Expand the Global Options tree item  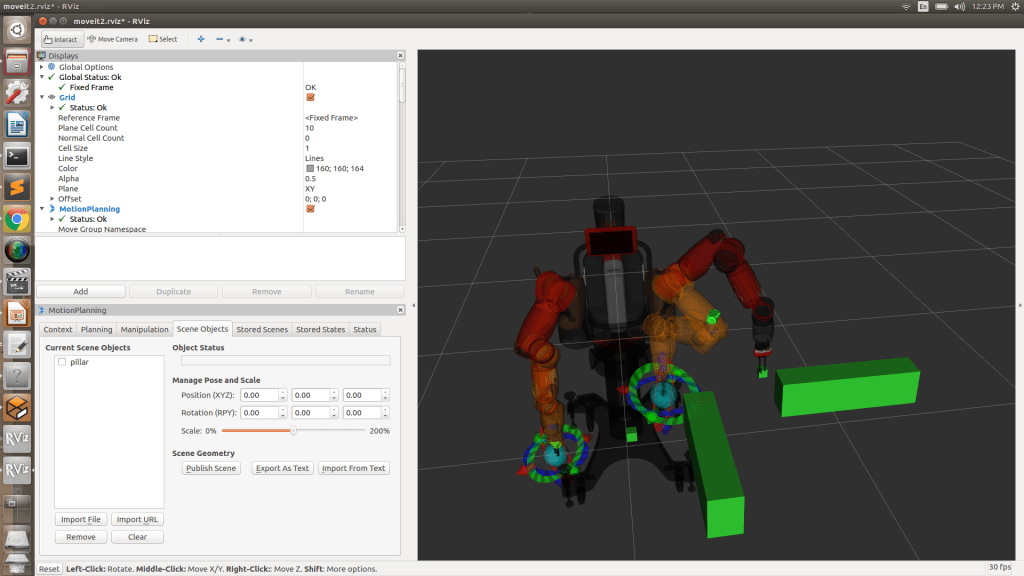42,67
